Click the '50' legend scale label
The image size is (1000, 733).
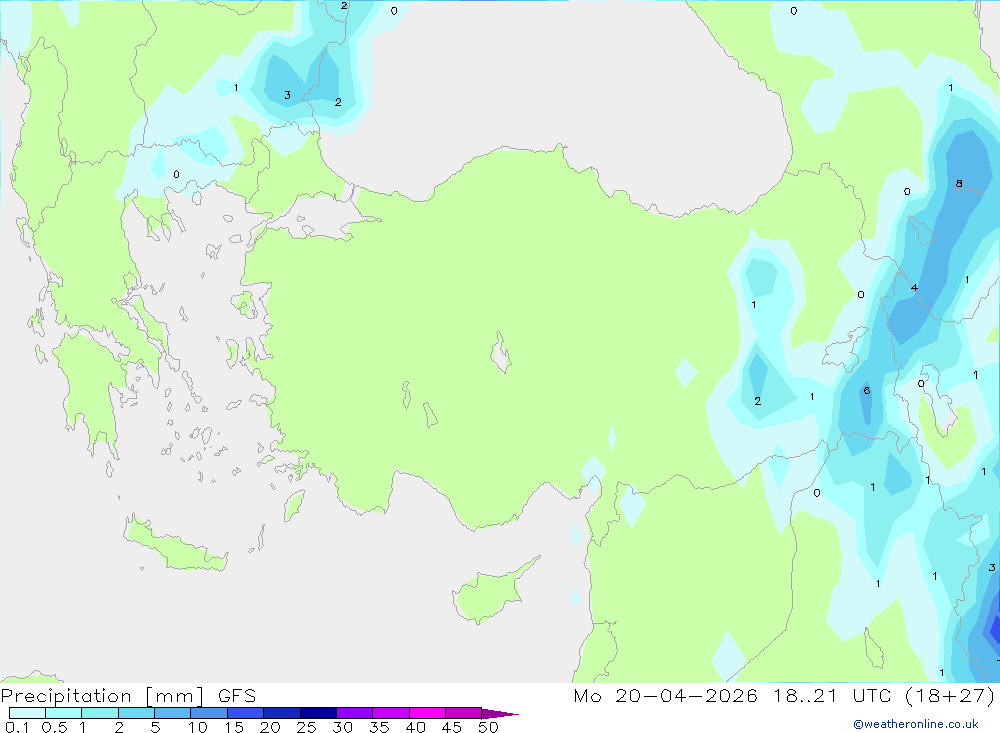(x=488, y=727)
